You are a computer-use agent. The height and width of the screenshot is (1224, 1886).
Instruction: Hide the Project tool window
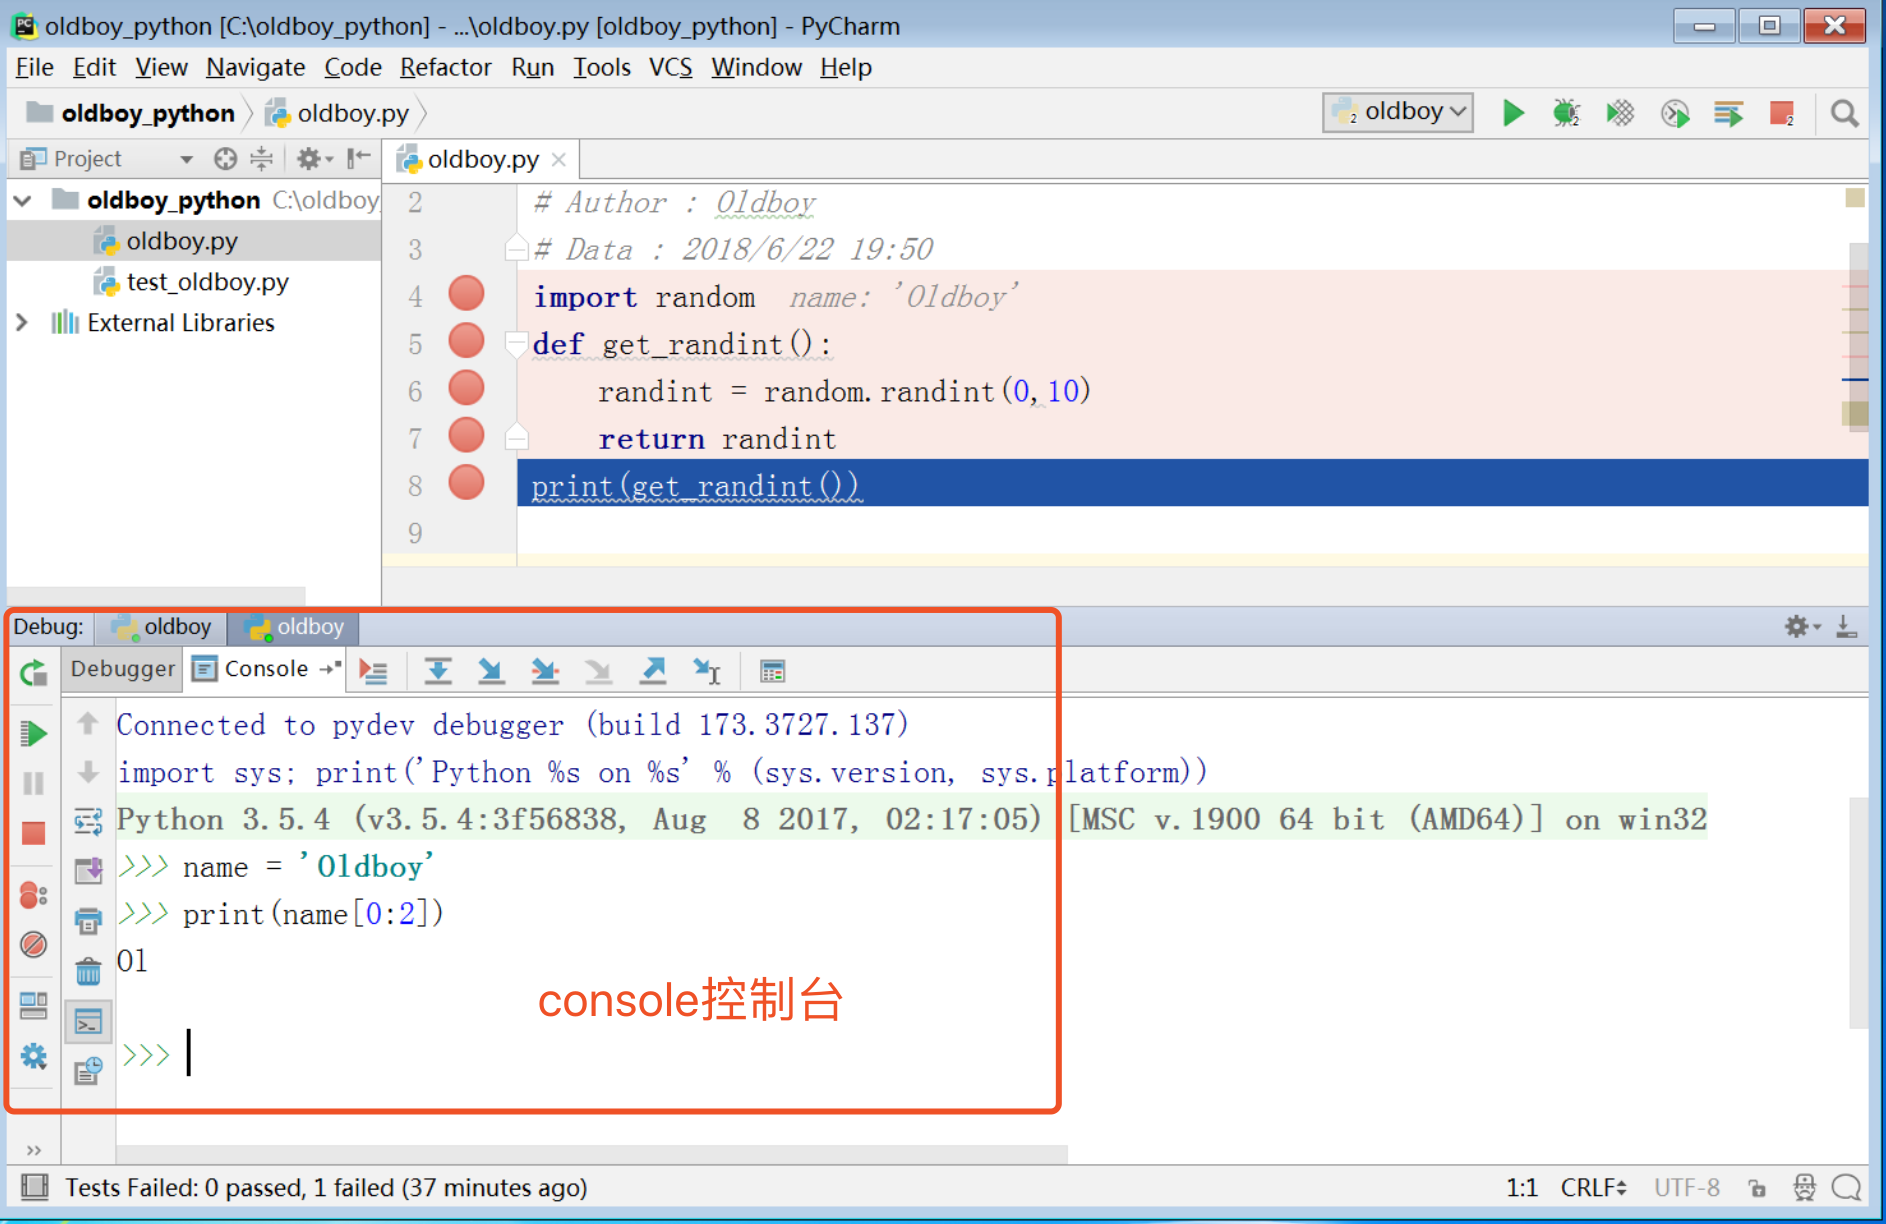pos(358,158)
